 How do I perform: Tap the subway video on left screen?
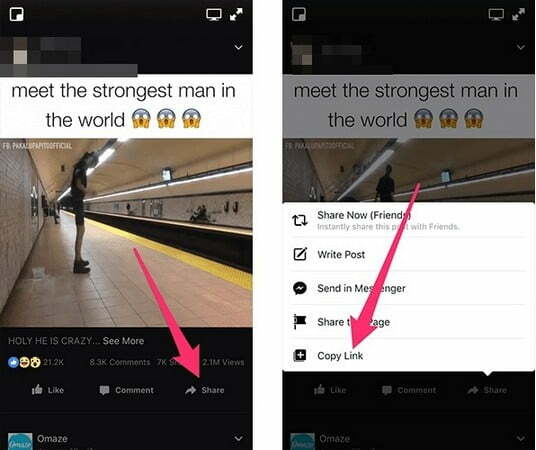click(x=126, y=233)
